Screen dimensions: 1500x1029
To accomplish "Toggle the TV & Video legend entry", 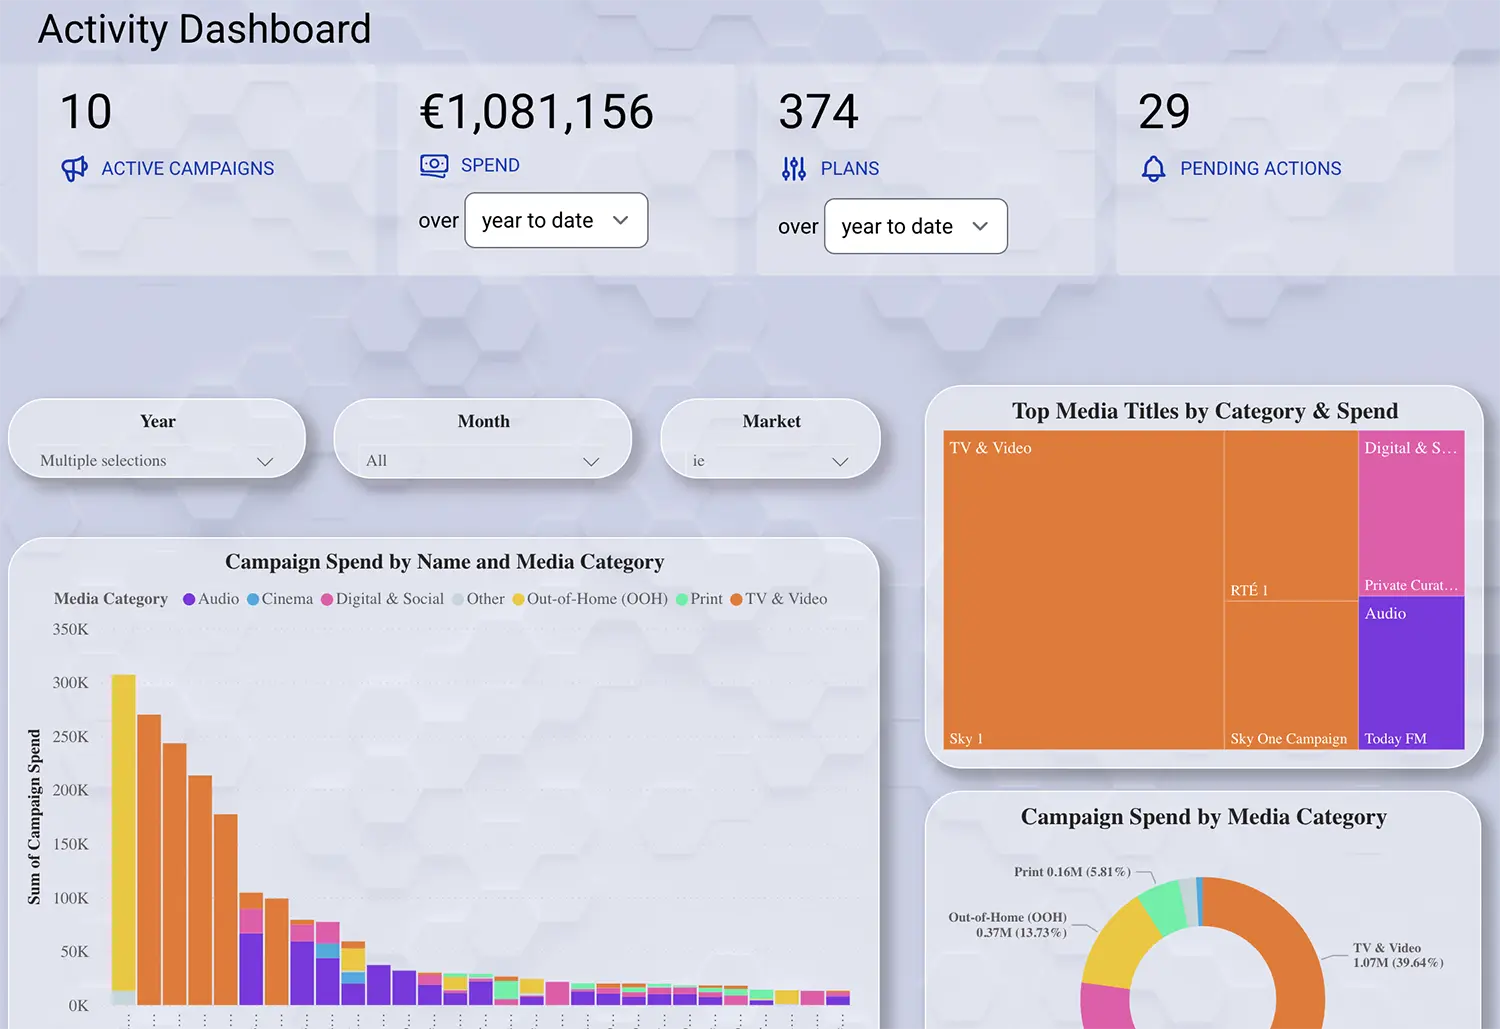I will [x=779, y=598].
